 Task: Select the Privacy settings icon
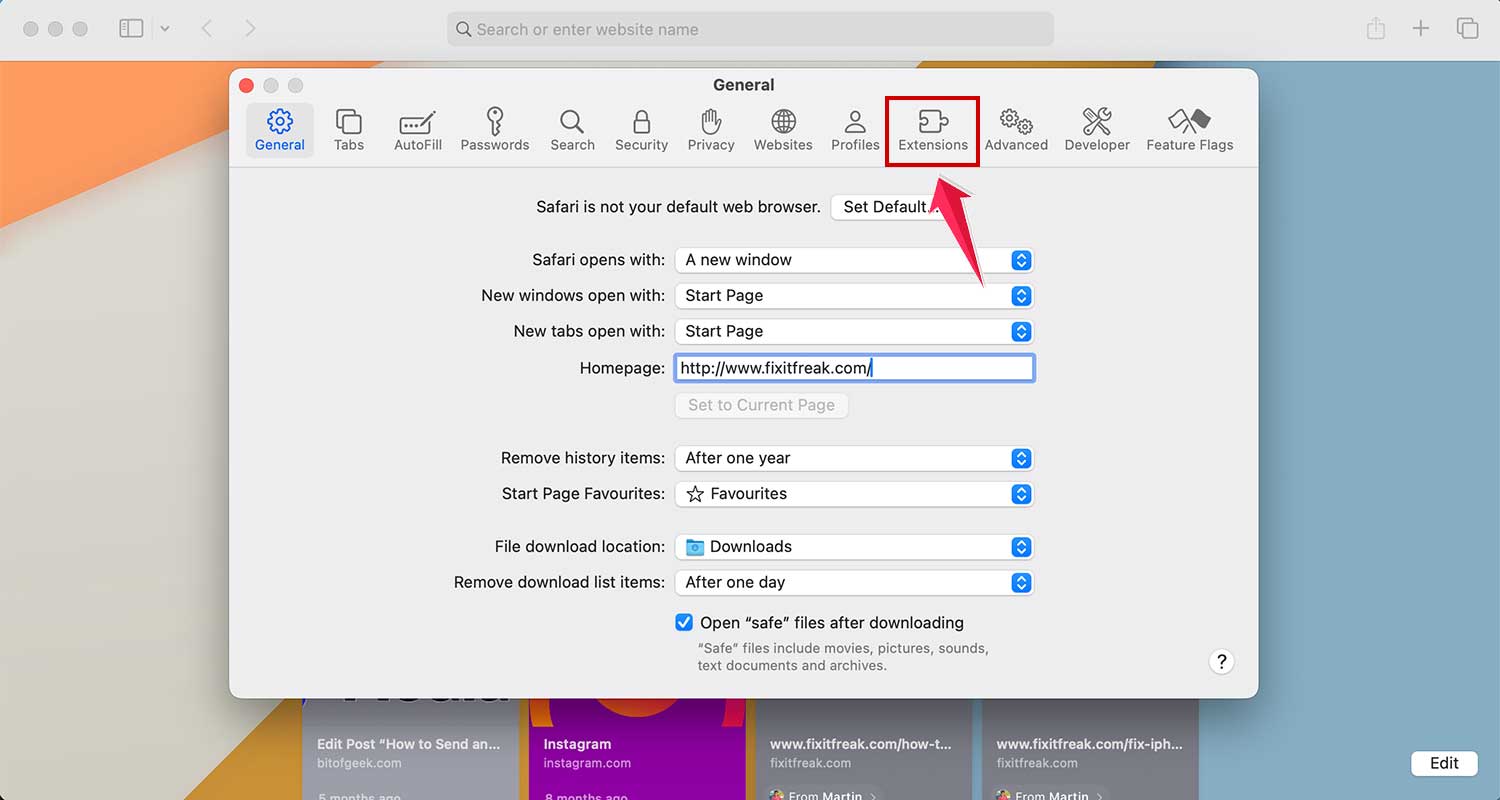[710, 130]
